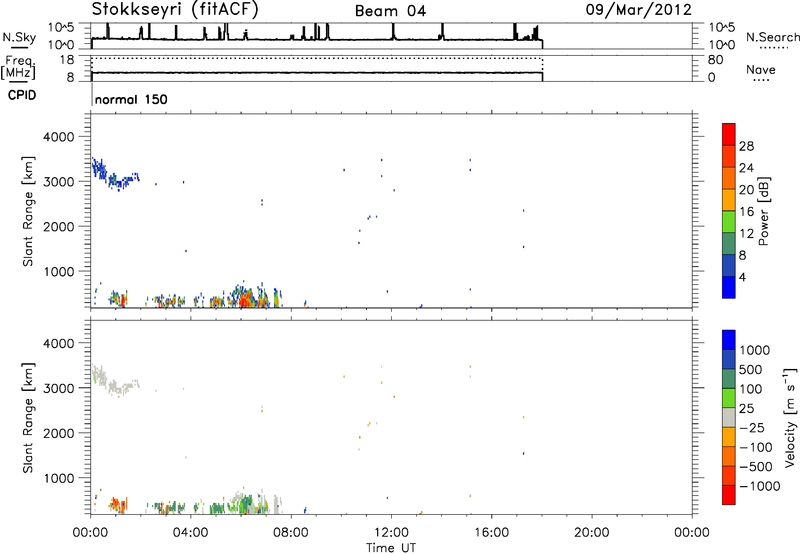
Task: Pick the red top segment of Power colorbar
Action: point(729,134)
